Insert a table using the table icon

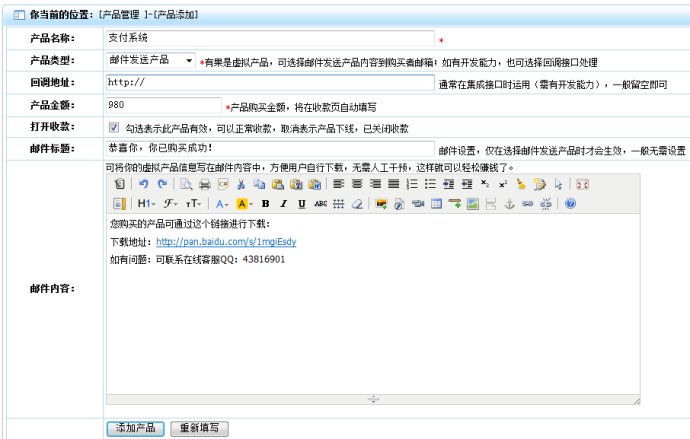pos(437,203)
